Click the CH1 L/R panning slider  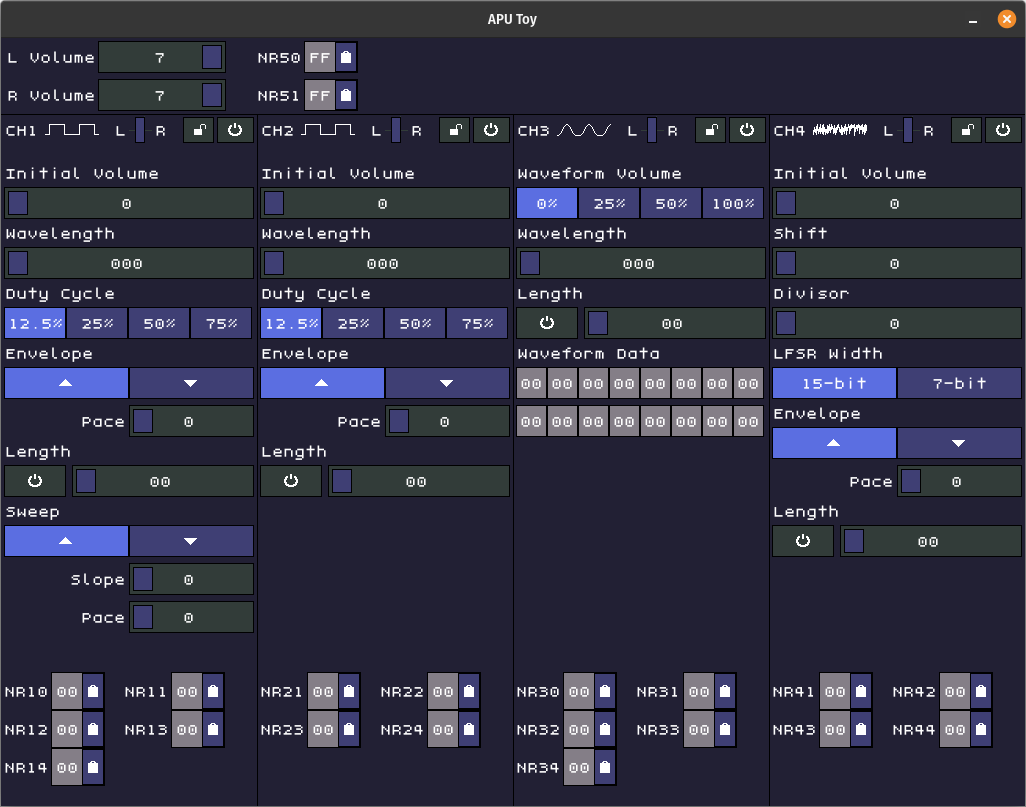tap(140, 130)
